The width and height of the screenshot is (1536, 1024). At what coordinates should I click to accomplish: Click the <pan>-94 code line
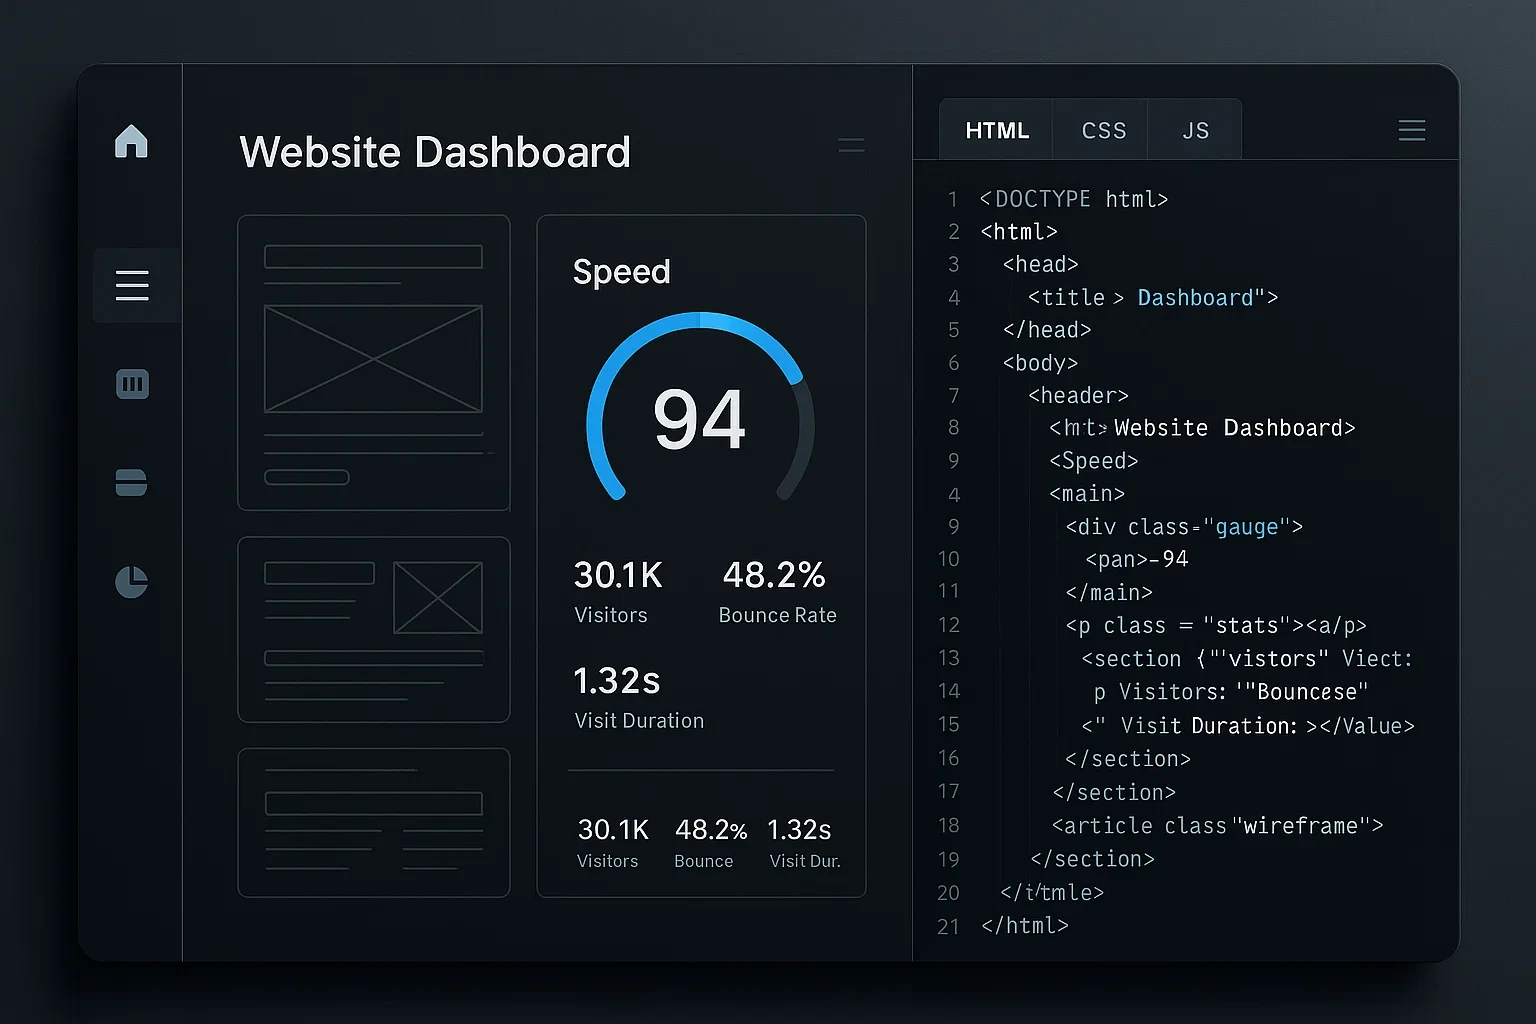point(1137,559)
